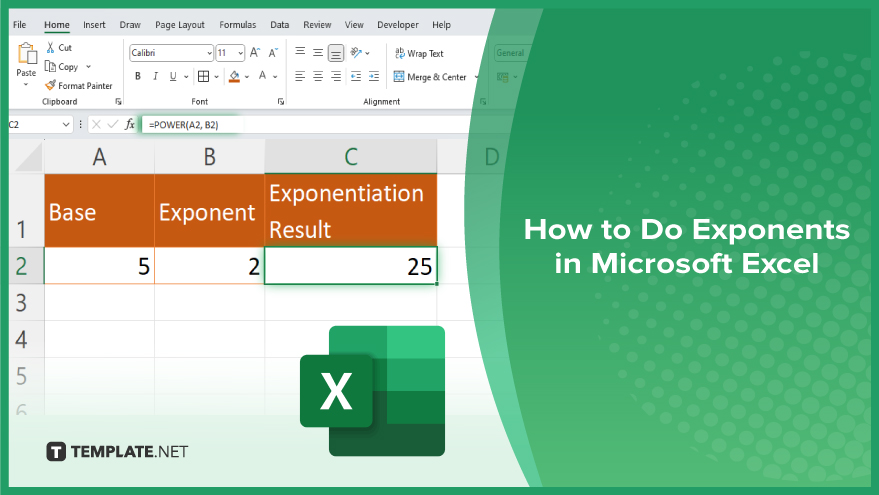Select Middle Align icon
This screenshot has height=495, width=879.
tap(318, 53)
